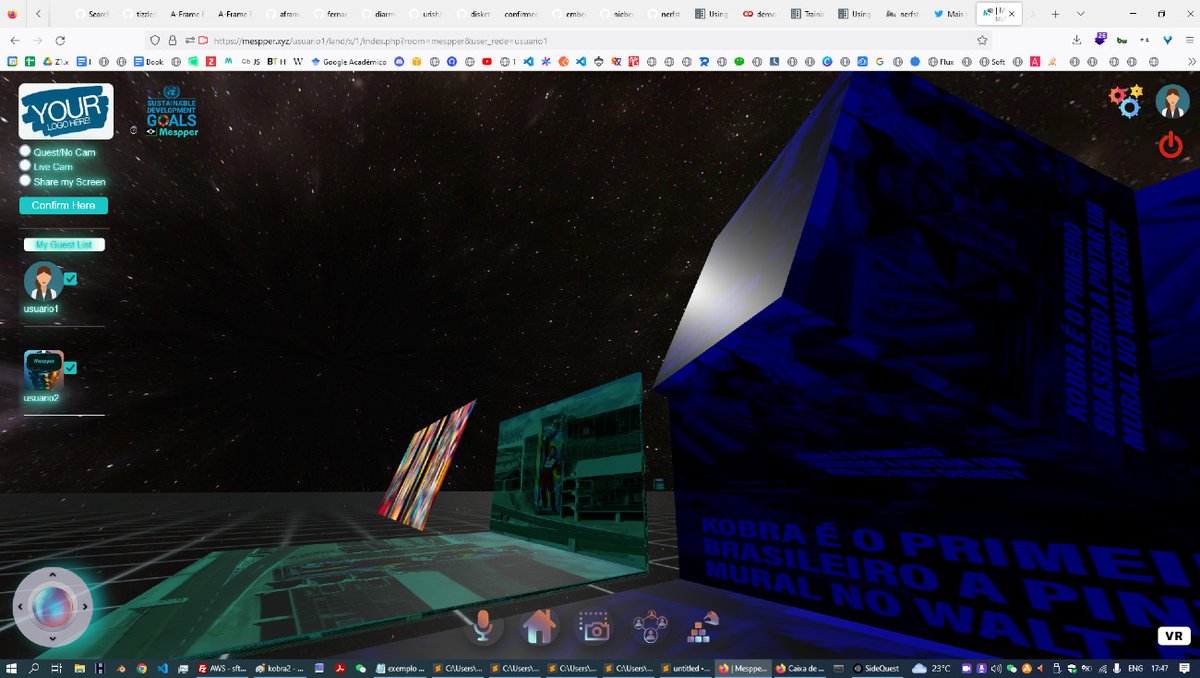Open the Windows Start menu
The image size is (1200, 678).
click(x=10, y=668)
